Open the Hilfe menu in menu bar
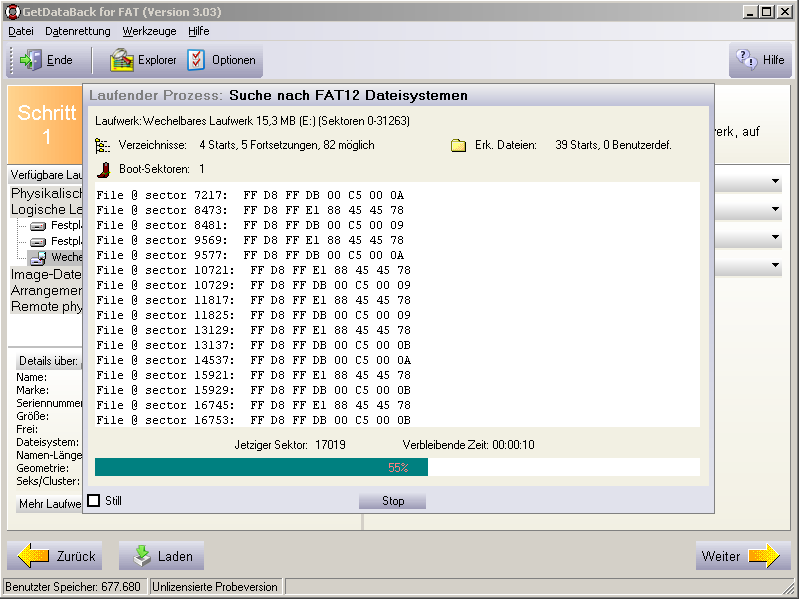 click(199, 32)
